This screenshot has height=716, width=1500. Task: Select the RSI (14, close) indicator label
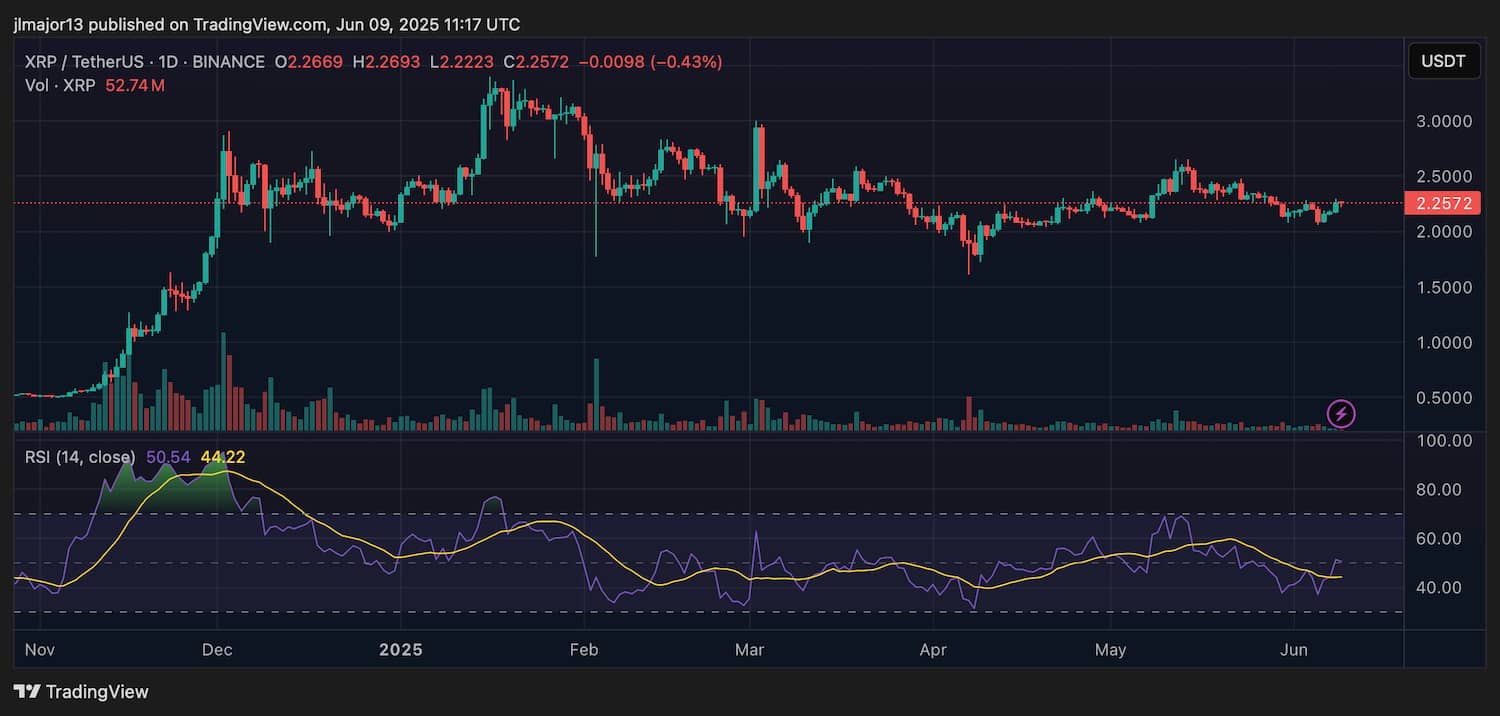click(80, 457)
